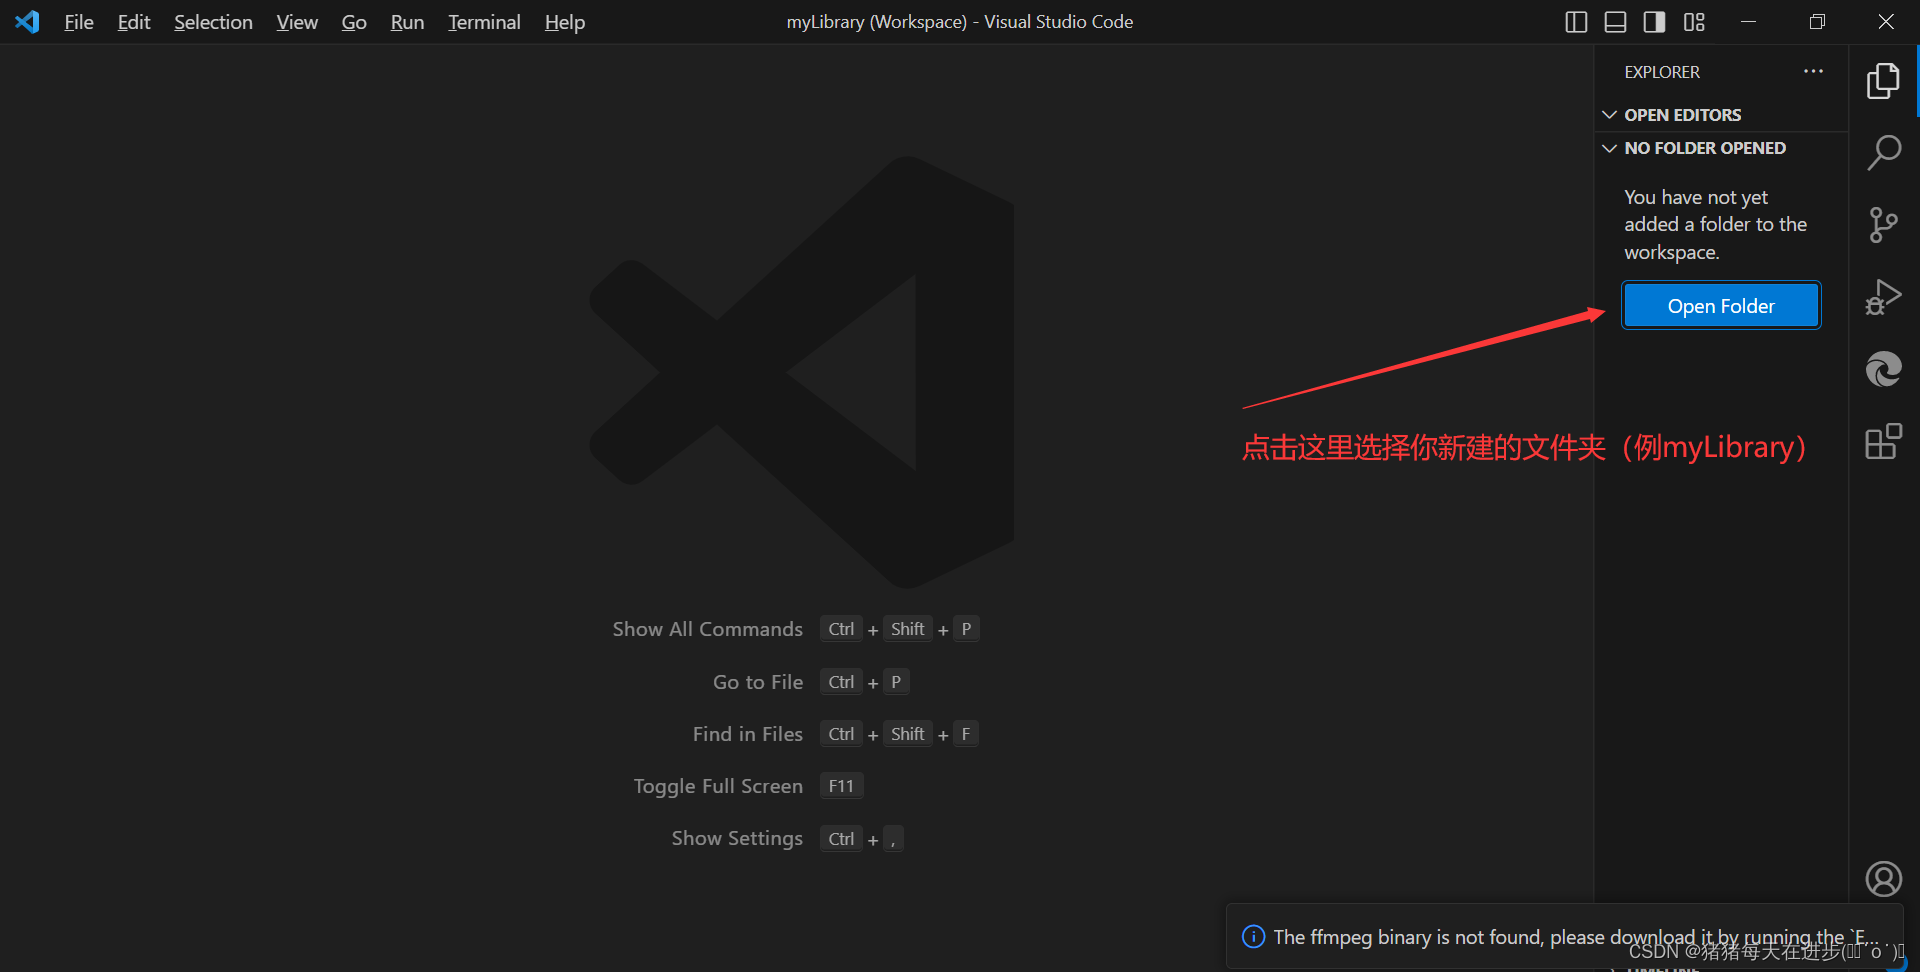
Task: Click the ffmpeg notification info icon
Action: pyautogui.click(x=1253, y=937)
